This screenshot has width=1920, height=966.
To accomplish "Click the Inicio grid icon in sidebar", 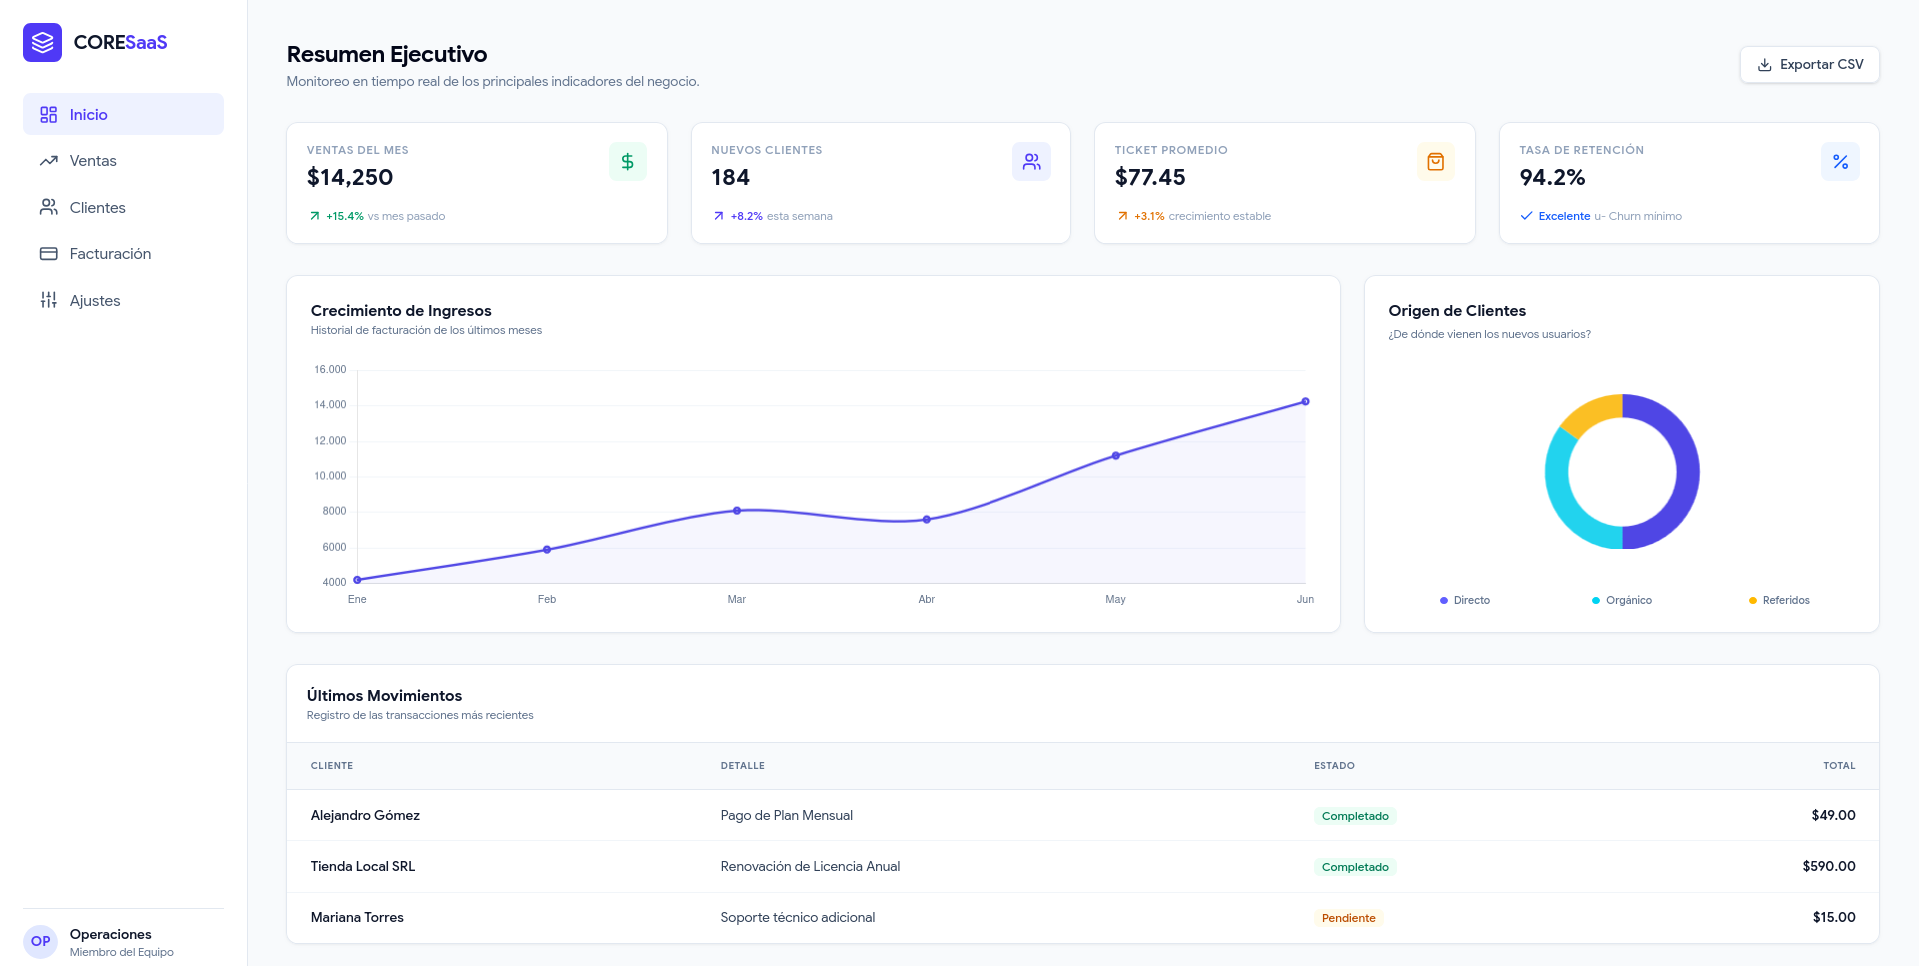I will point(48,115).
